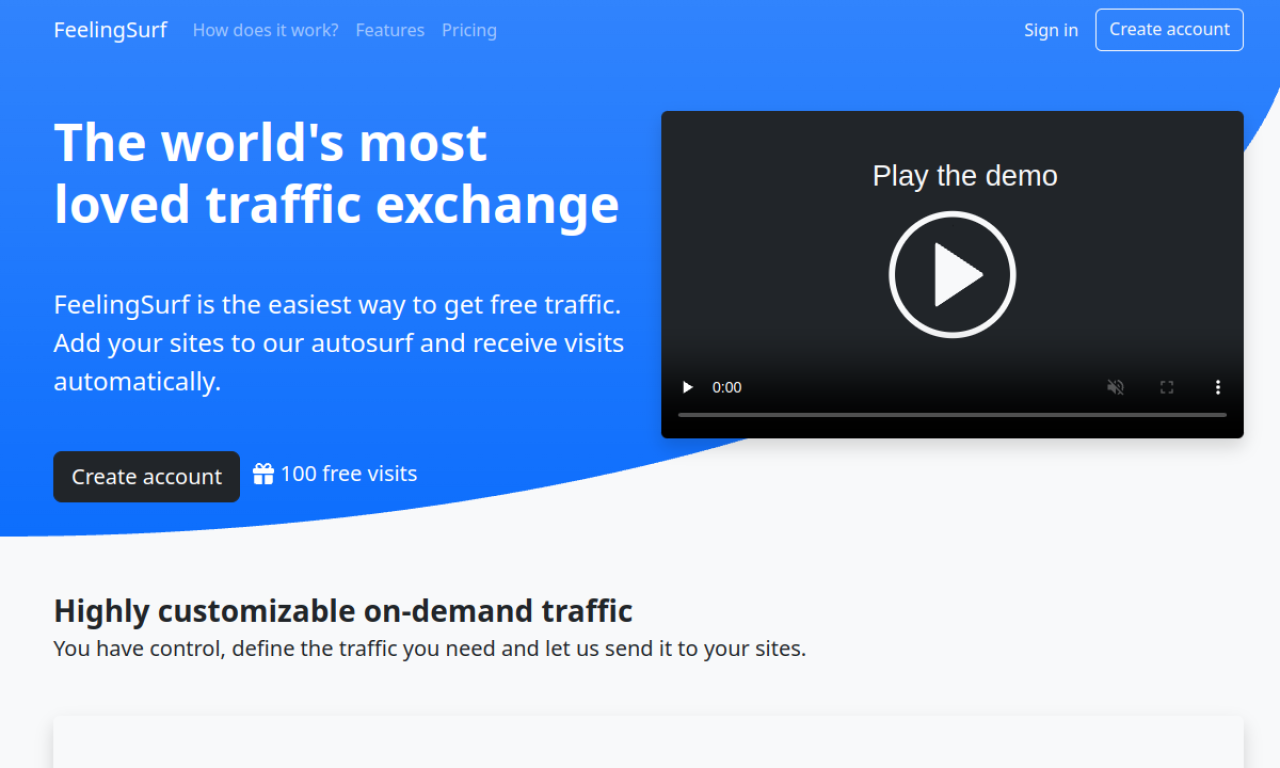This screenshot has width=1280, height=768.
Task: Click the '100 free visits' text
Action: coord(349,474)
